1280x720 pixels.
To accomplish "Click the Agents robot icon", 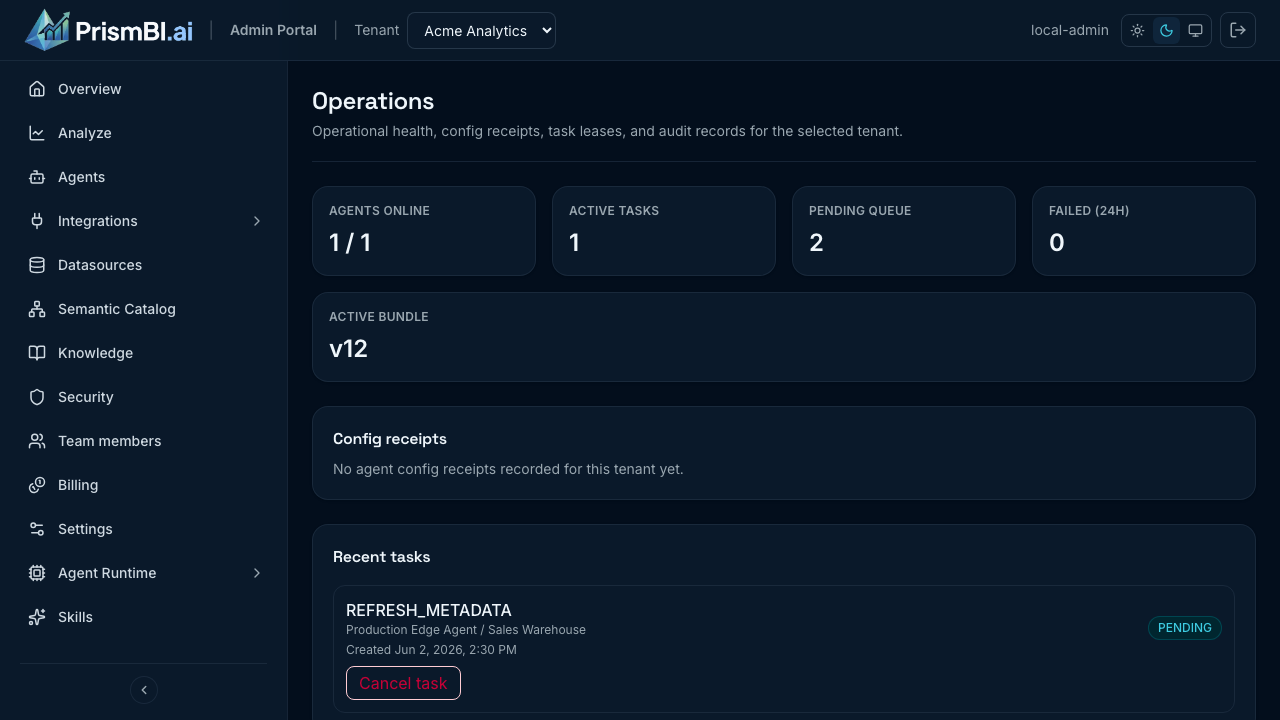I will pyautogui.click(x=37, y=177).
